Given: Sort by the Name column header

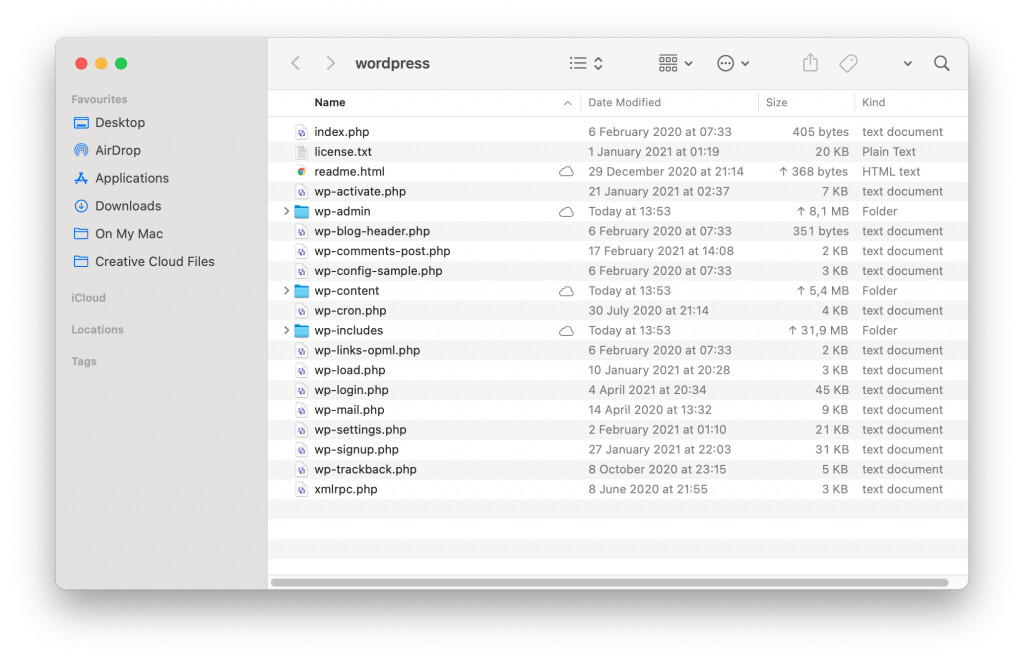Looking at the screenshot, I should click(330, 103).
